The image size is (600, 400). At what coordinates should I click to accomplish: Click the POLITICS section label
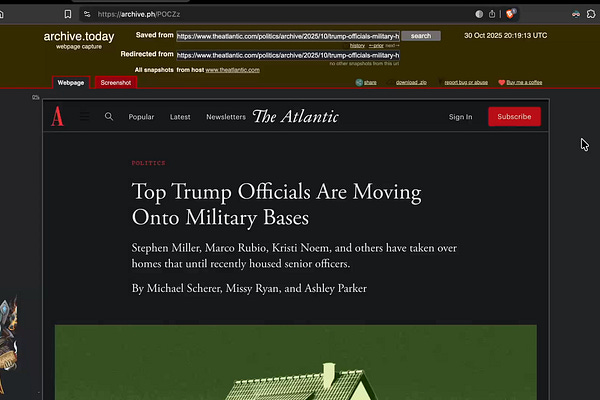[x=148, y=163]
